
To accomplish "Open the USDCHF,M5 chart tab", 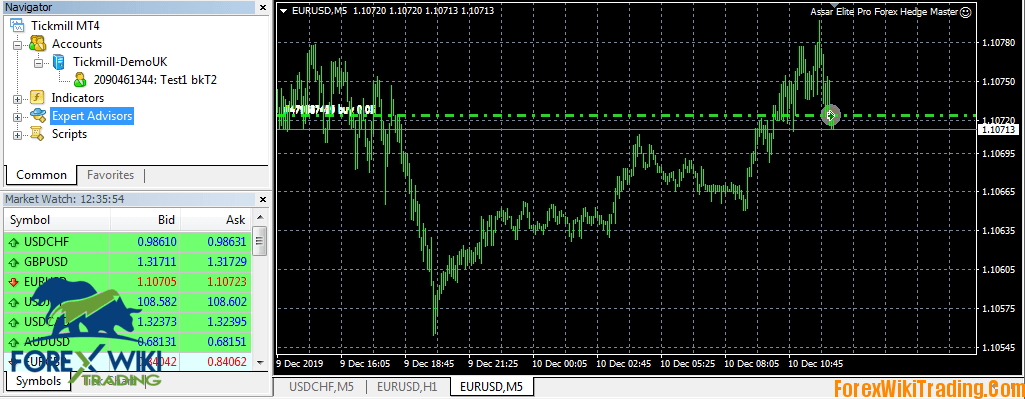I will coord(321,387).
